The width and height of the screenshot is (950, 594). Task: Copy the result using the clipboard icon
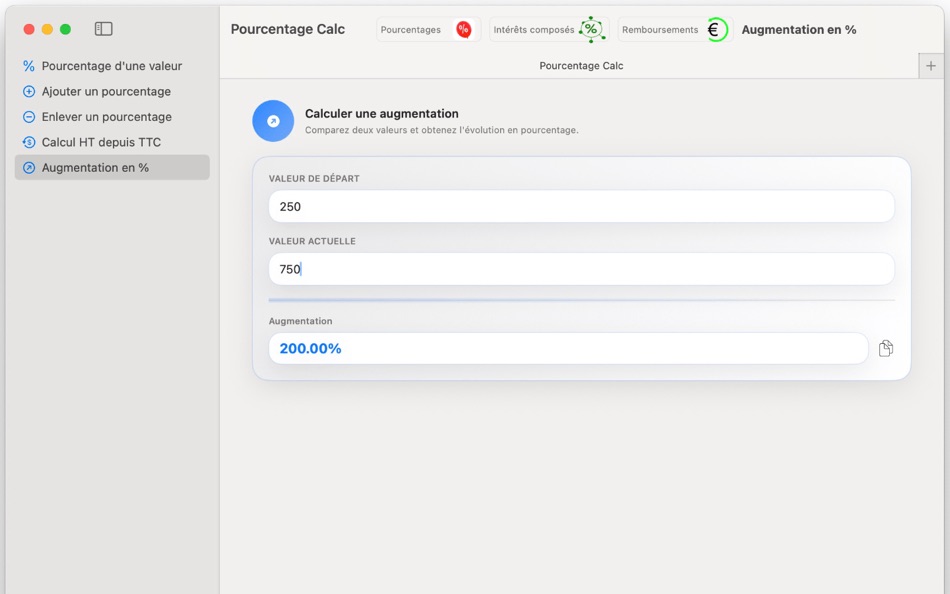click(x=884, y=347)
